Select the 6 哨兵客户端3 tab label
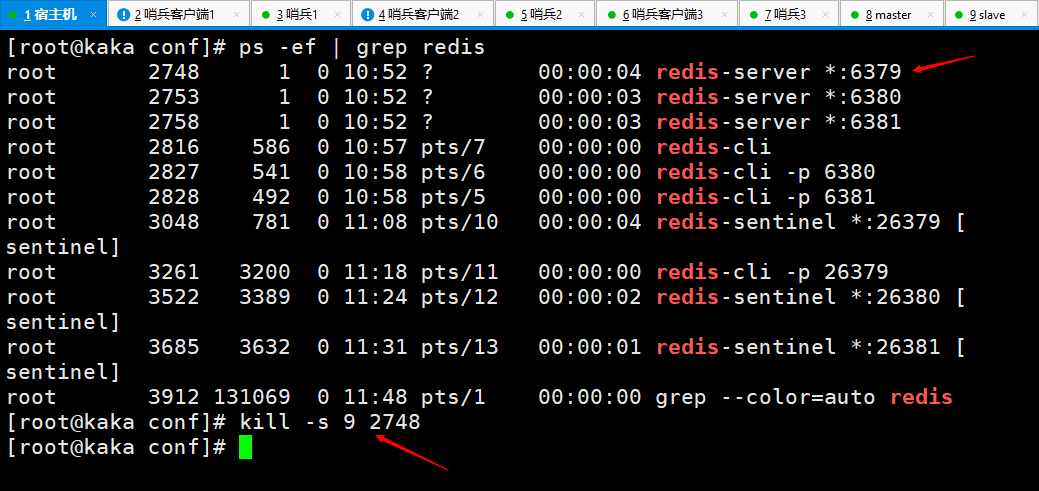 click(x=663, y=15)
